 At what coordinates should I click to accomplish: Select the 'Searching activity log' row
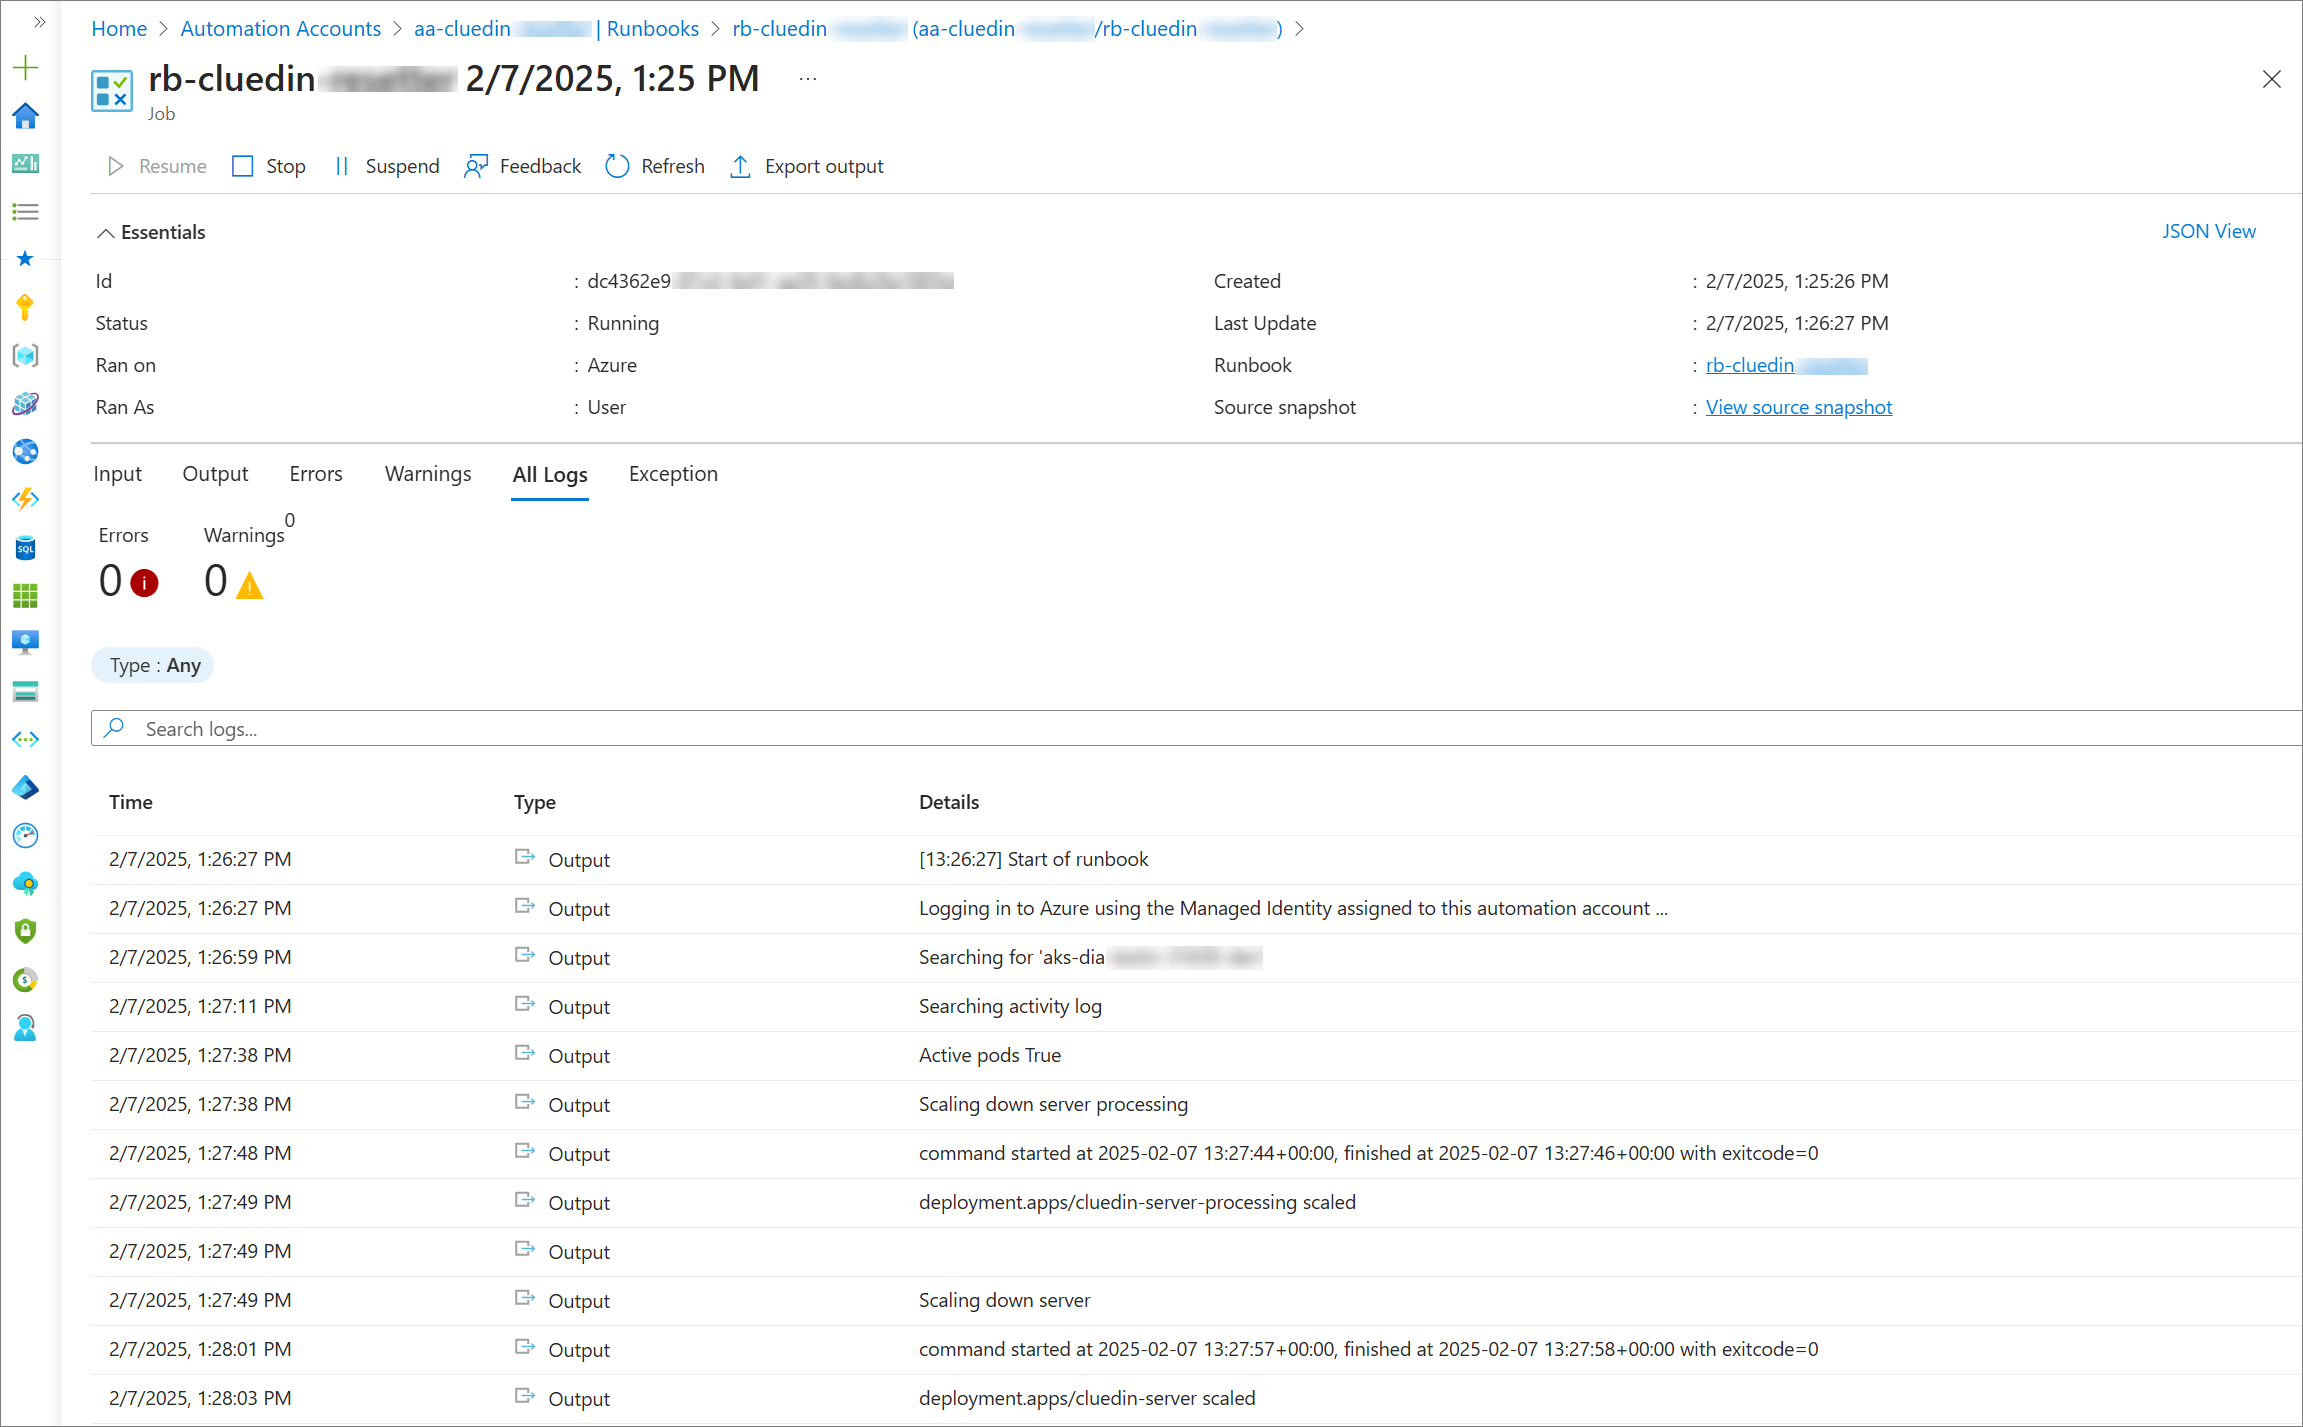[1196, 1007]
